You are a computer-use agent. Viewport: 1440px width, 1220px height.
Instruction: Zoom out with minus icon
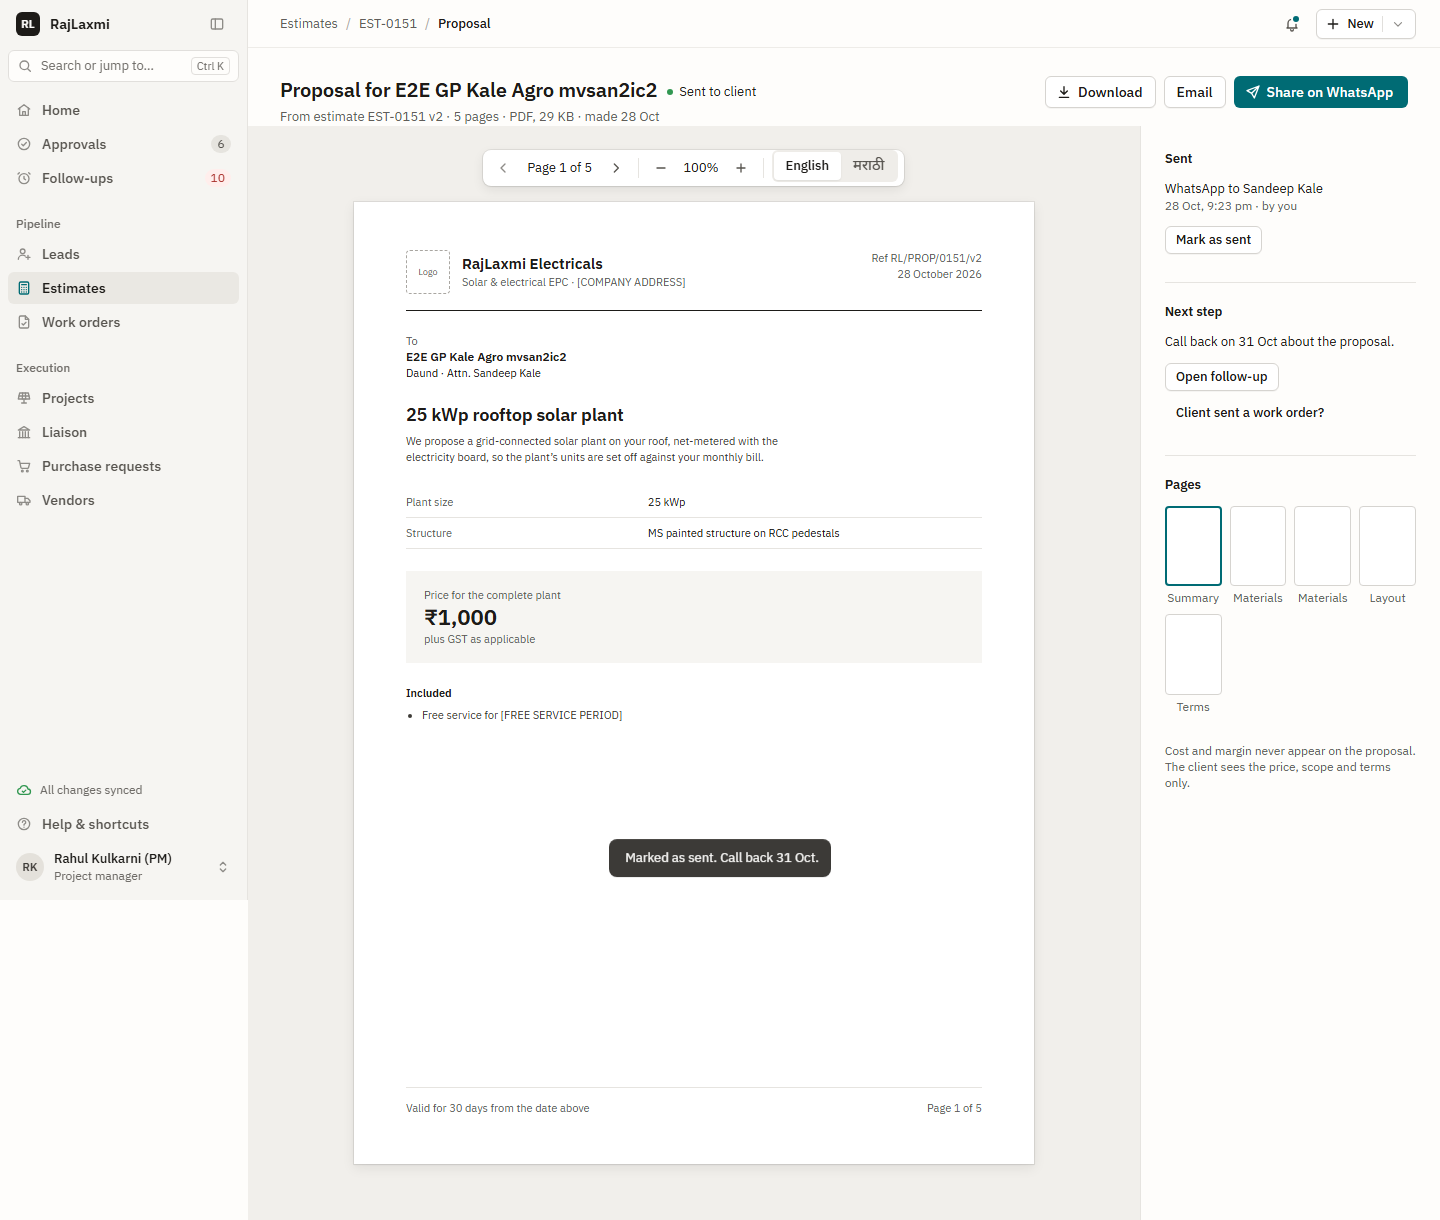[x=661, y=168]
